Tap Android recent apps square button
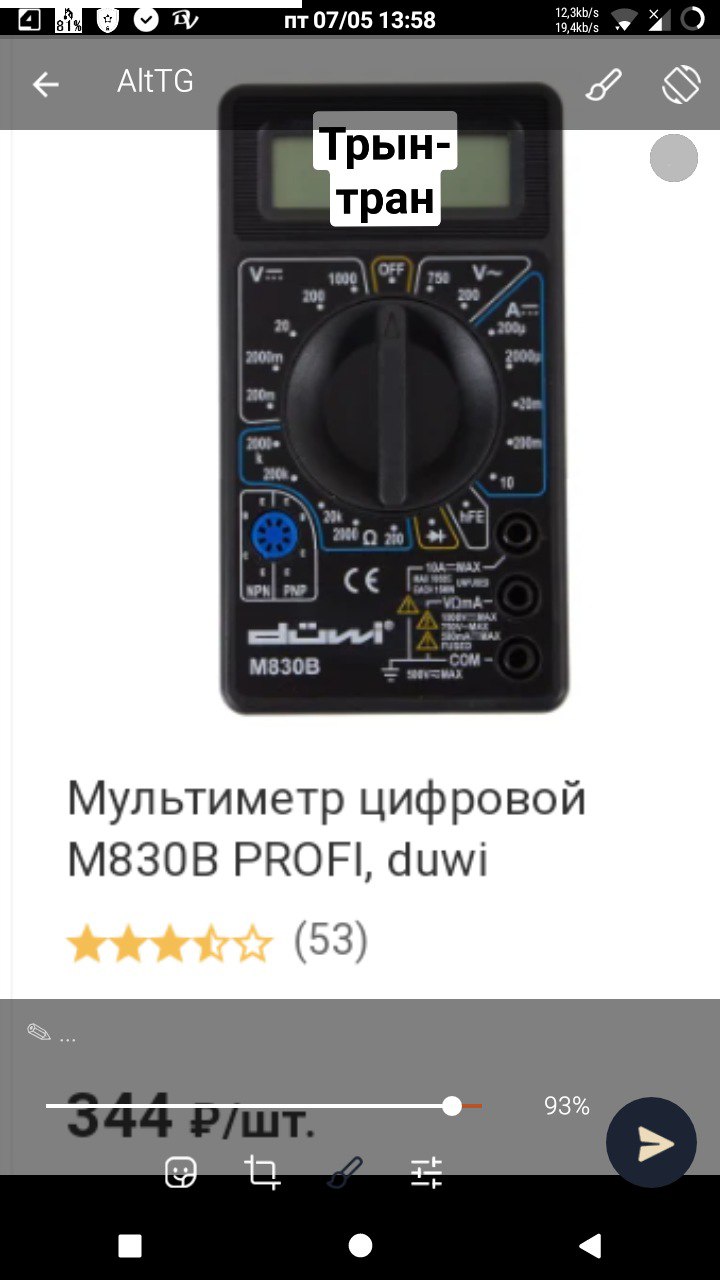 (x=130, y=1245)
